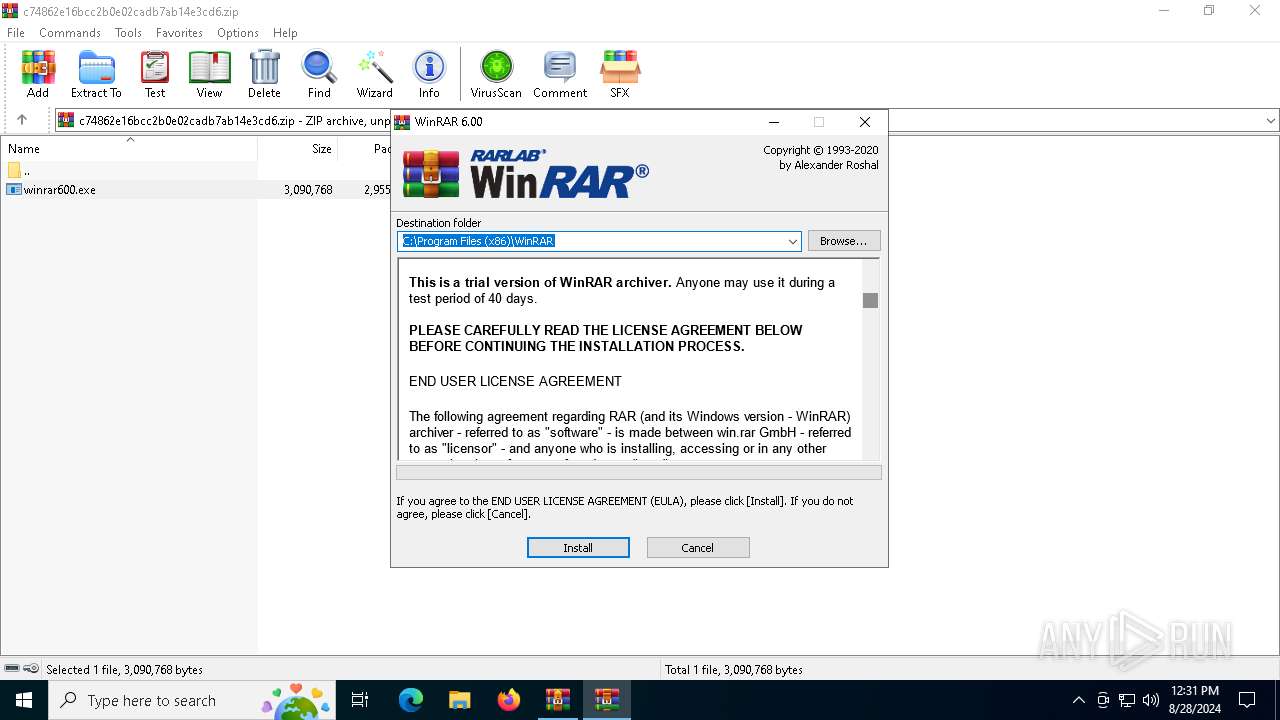
Task: Open the Comment tool
Action: click(x=560, y=75)
